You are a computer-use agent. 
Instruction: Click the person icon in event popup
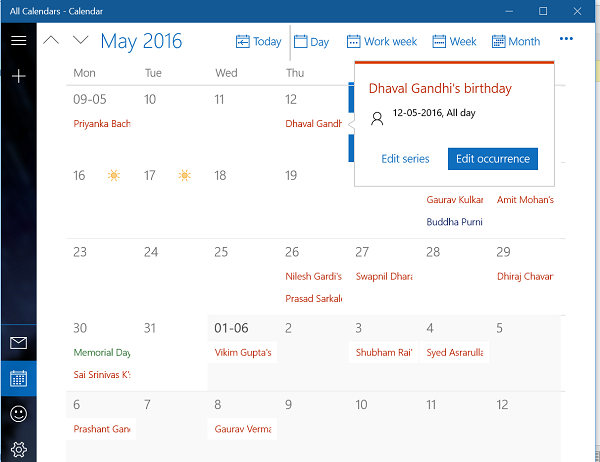pos(377,118)
